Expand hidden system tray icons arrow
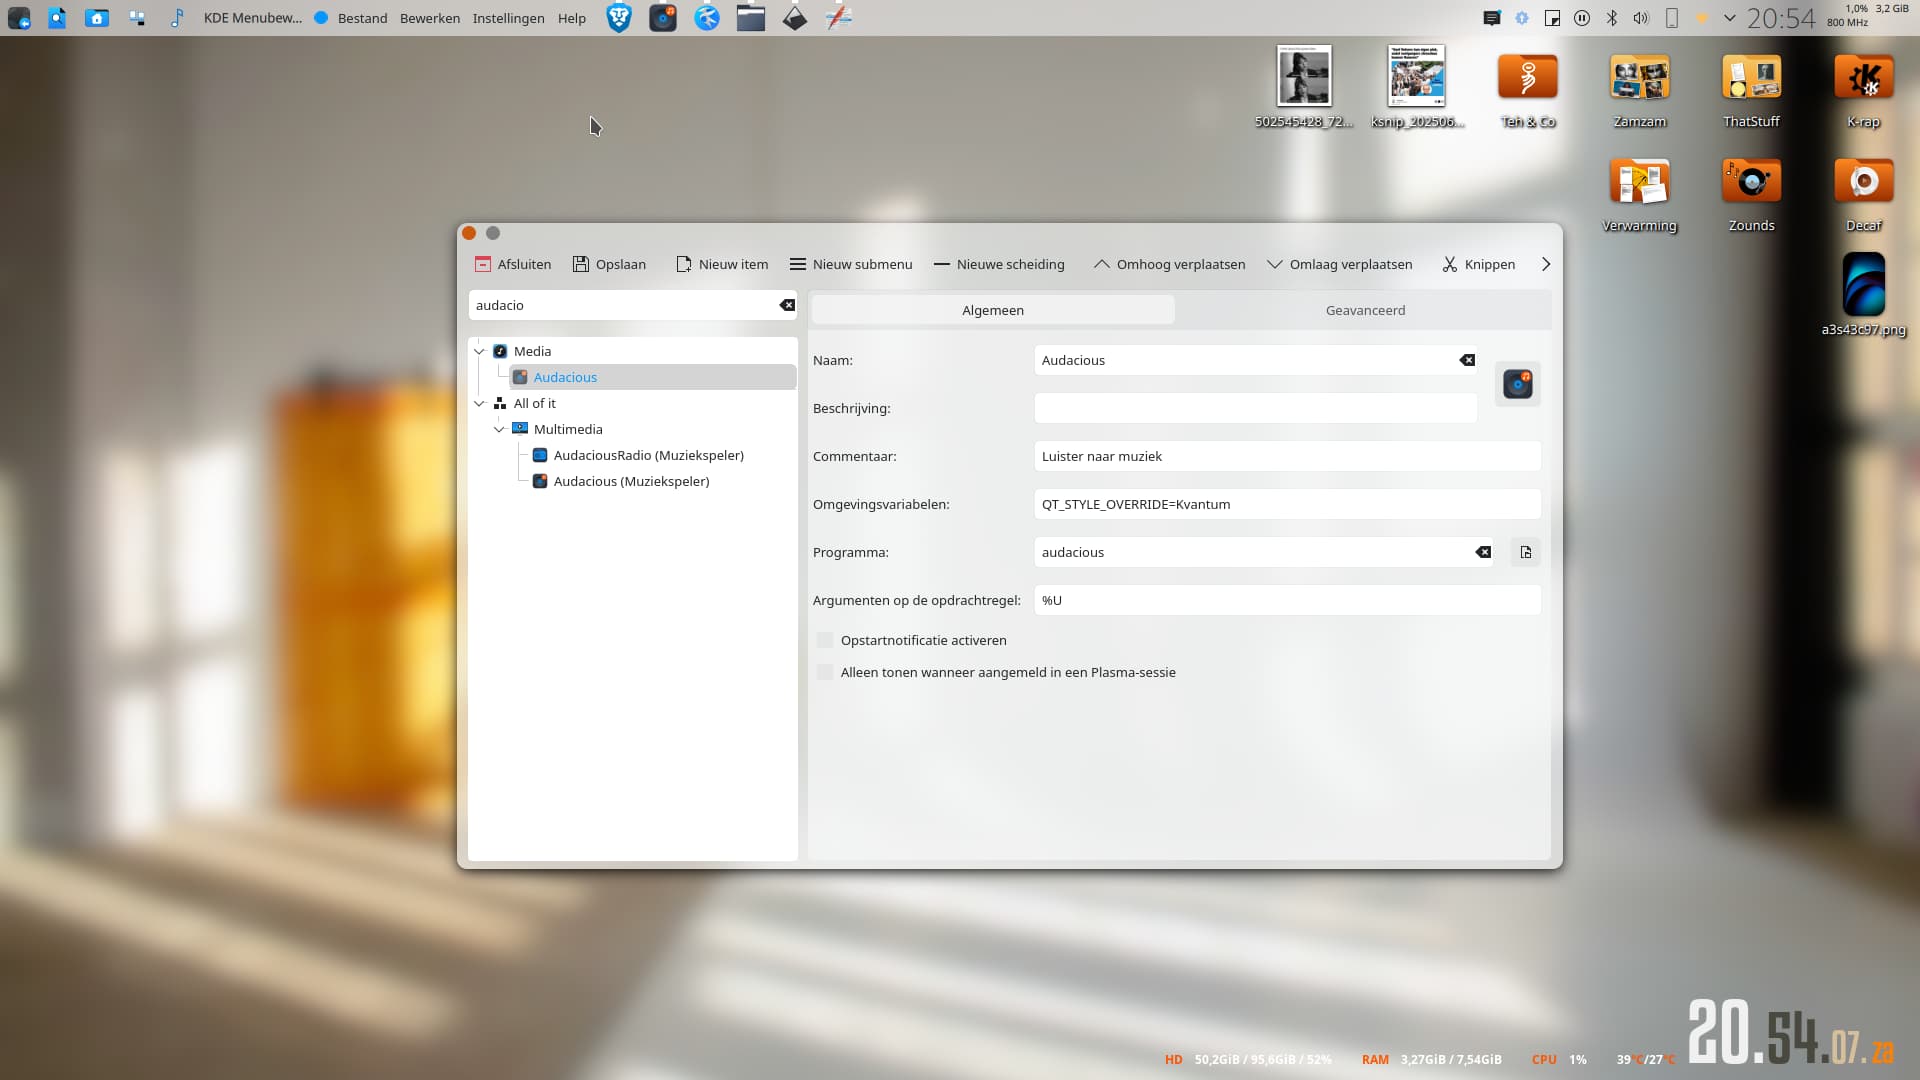Image resolution: width=1920 pixels, height=1080 pixels. [x=1730, y=18]
